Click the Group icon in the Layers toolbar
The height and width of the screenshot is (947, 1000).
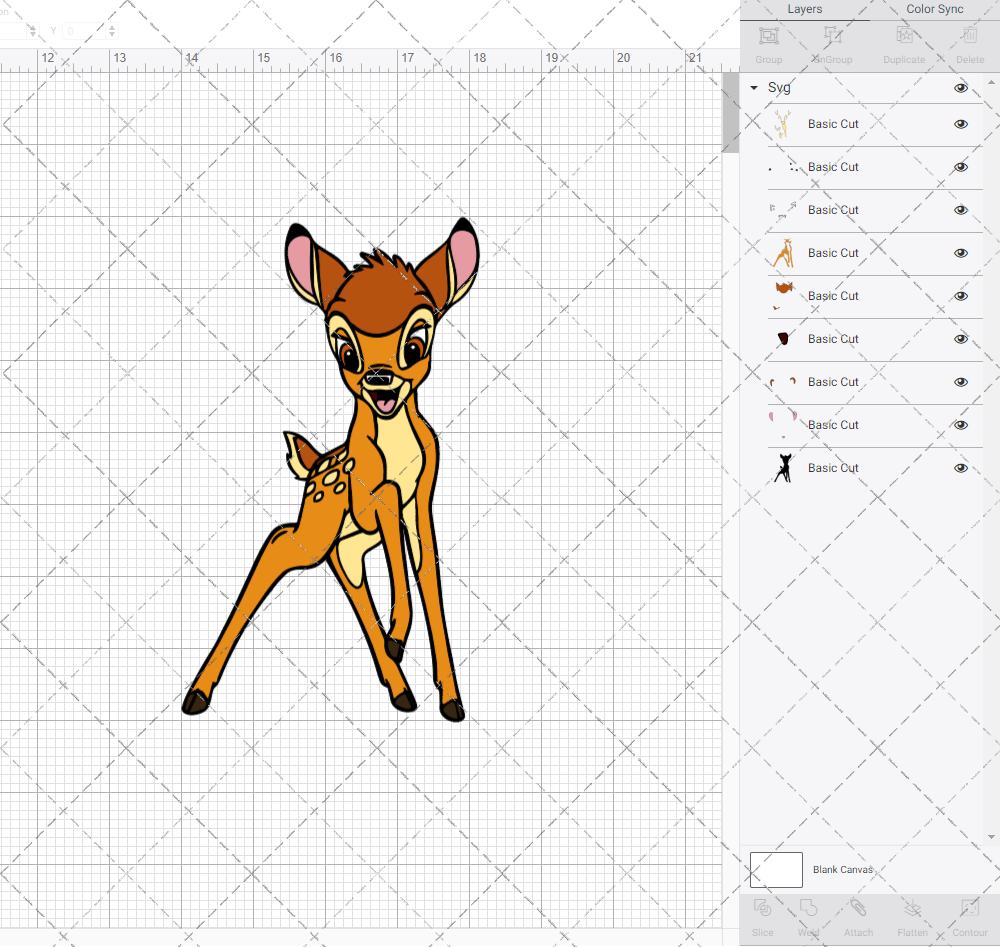click(x=768, y=36)
